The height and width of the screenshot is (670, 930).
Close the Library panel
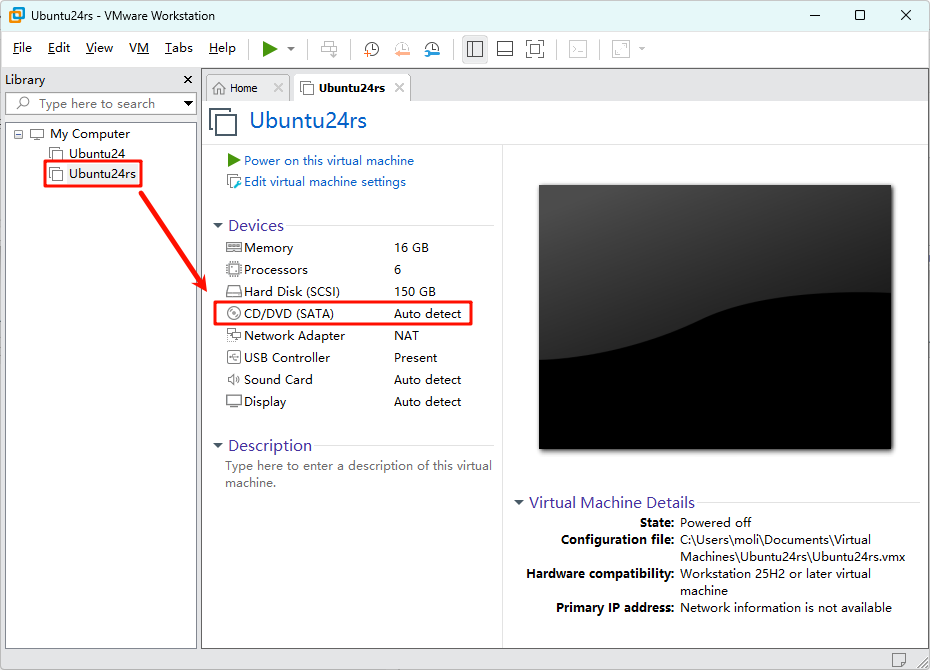188,79
